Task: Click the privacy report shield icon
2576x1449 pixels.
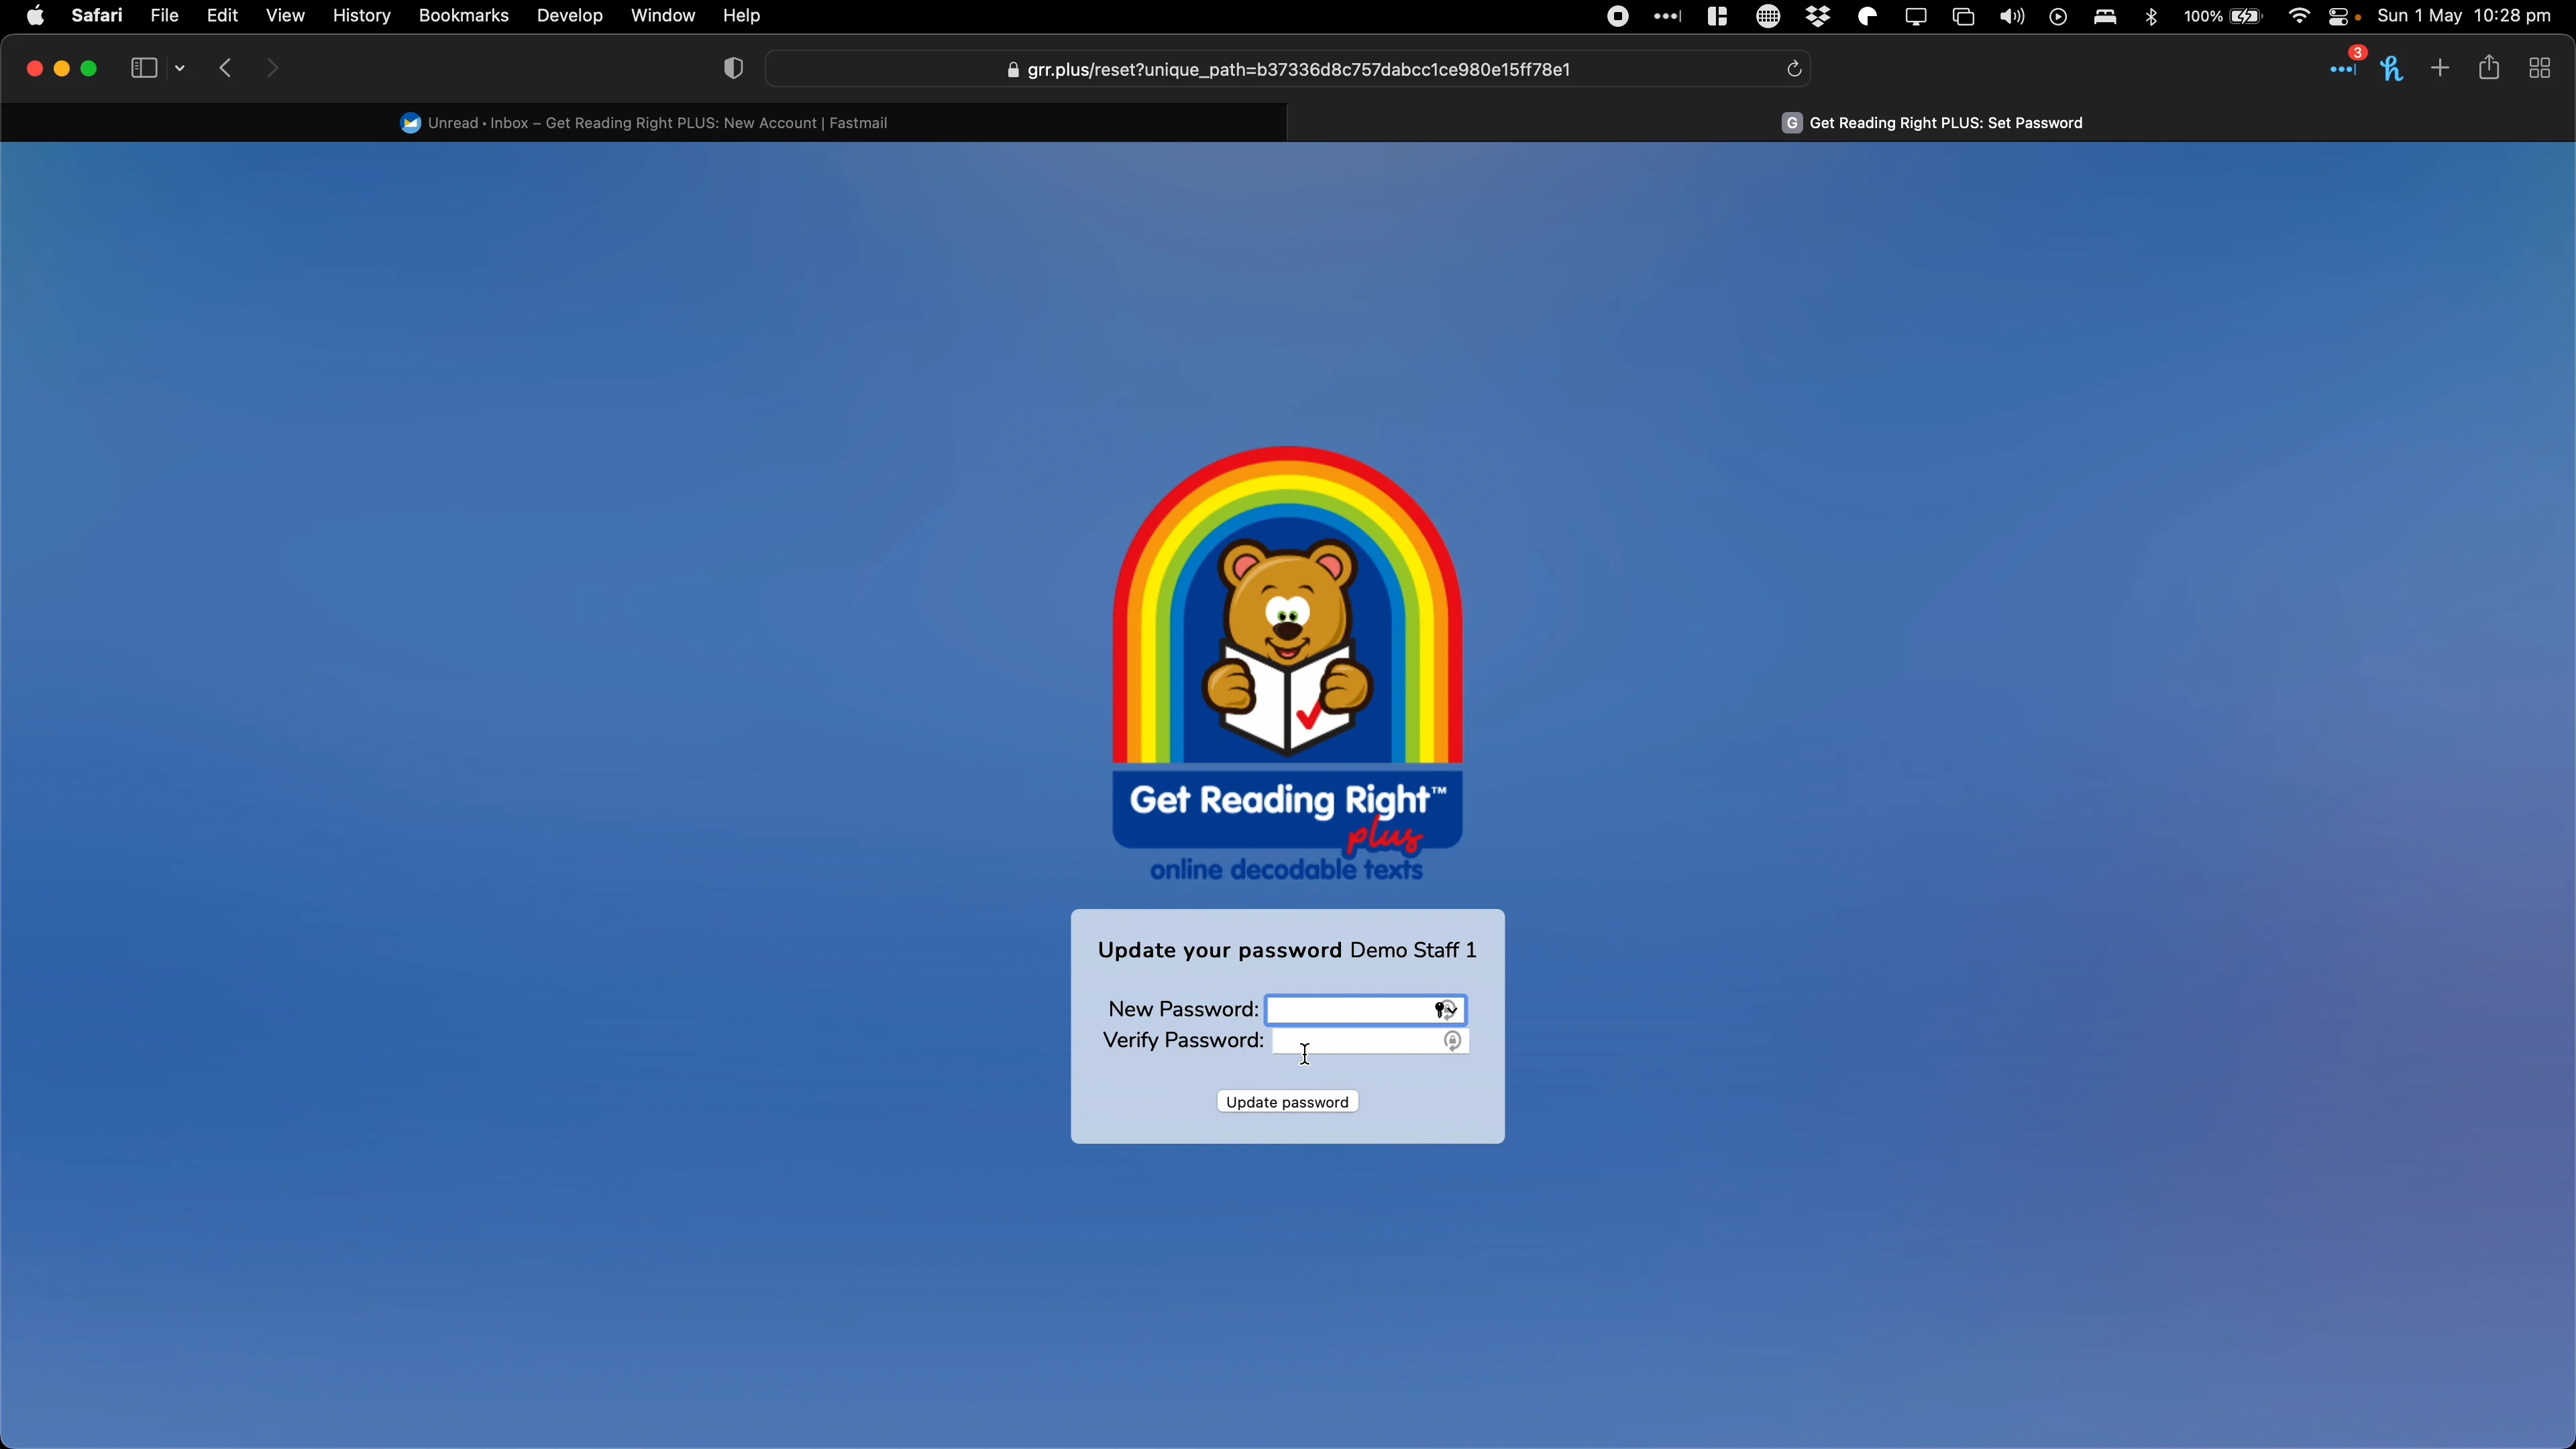Action: point(733,68)
